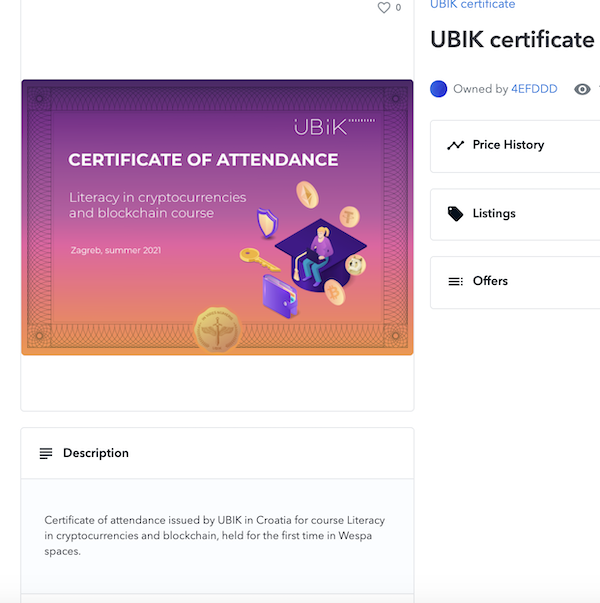Click the heart favorite icon

(x=383, y=8)
